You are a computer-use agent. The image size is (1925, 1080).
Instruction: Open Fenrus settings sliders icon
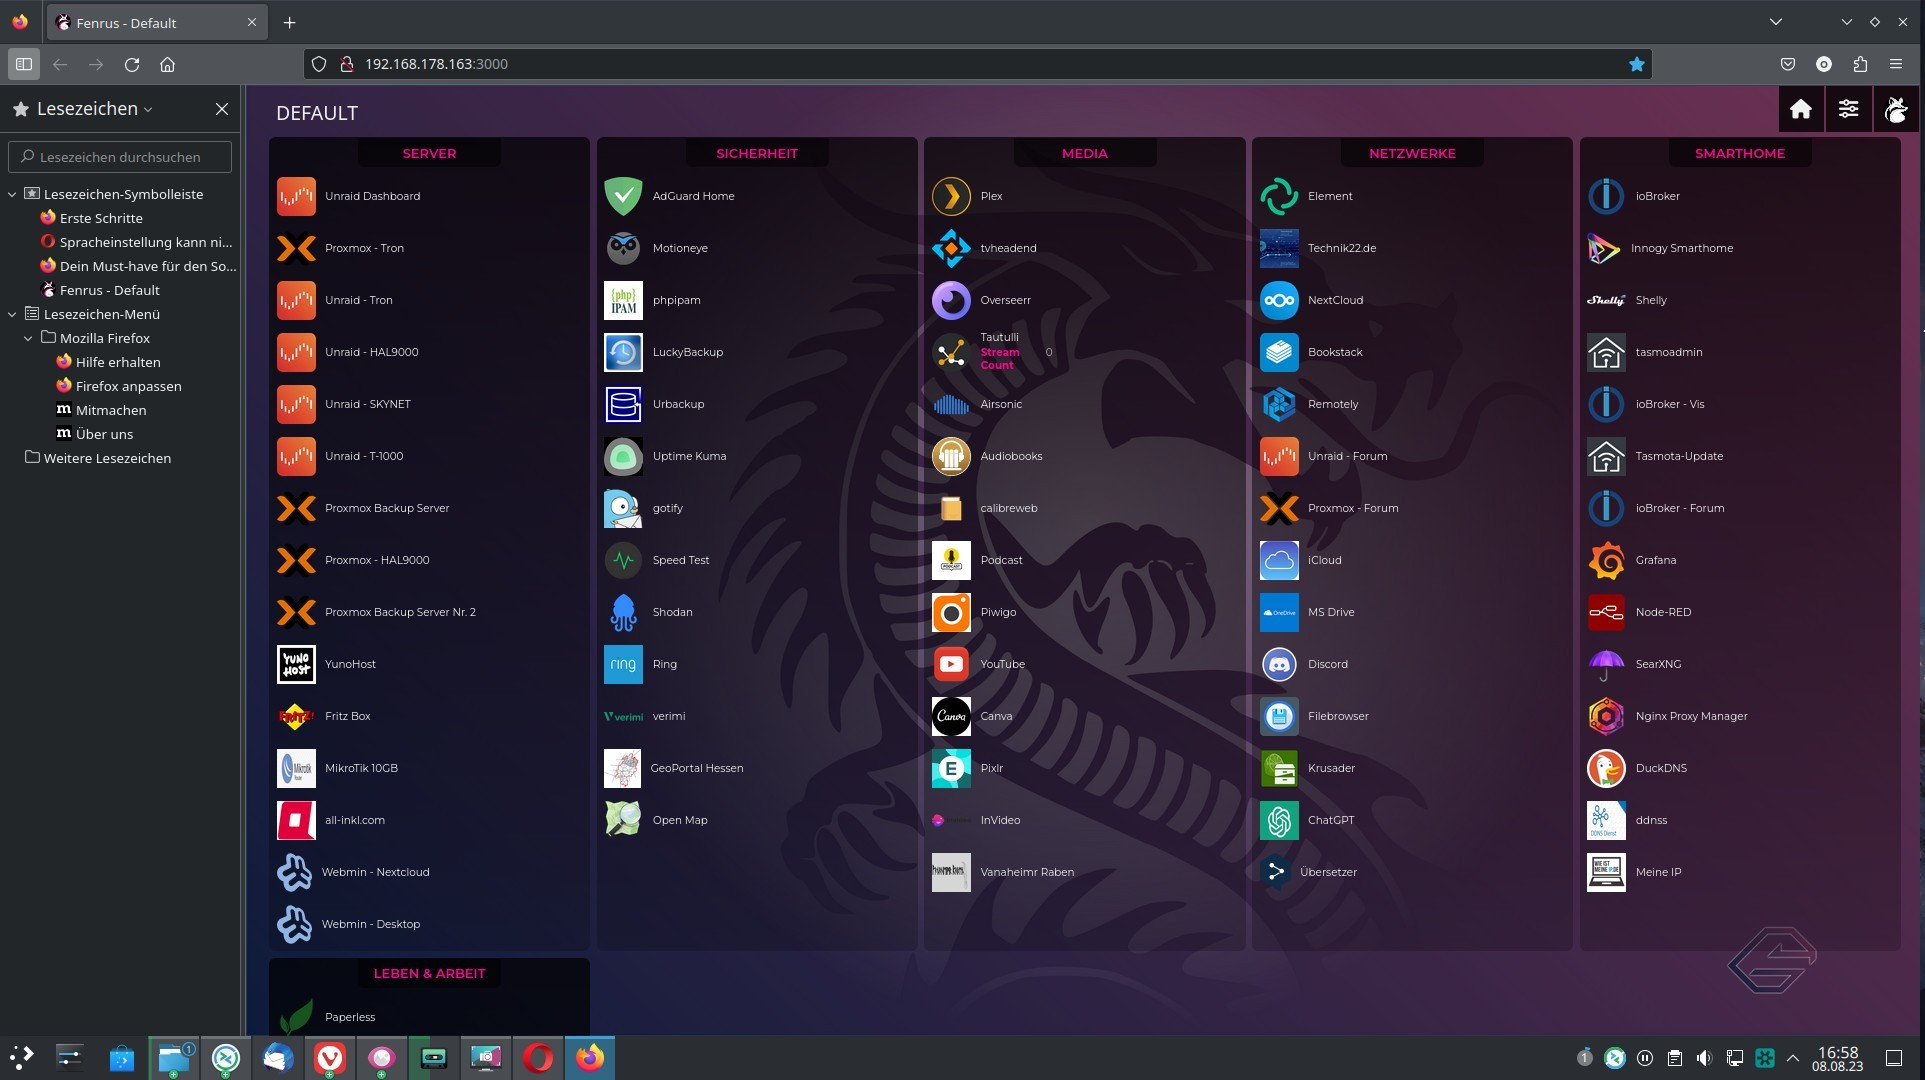click(x=1848, y=109)
